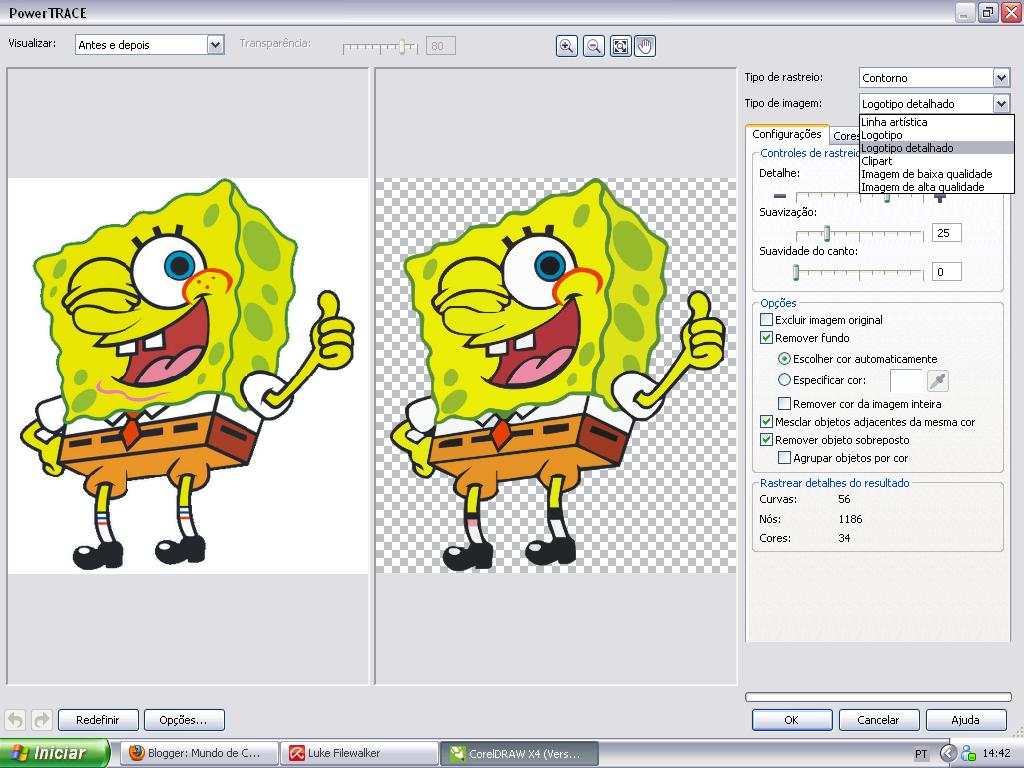Switch to CorelDRAW X4 taskbar item
This screenshot has height=768, width=1024.
pyautogui.click(x=519, y=754)
